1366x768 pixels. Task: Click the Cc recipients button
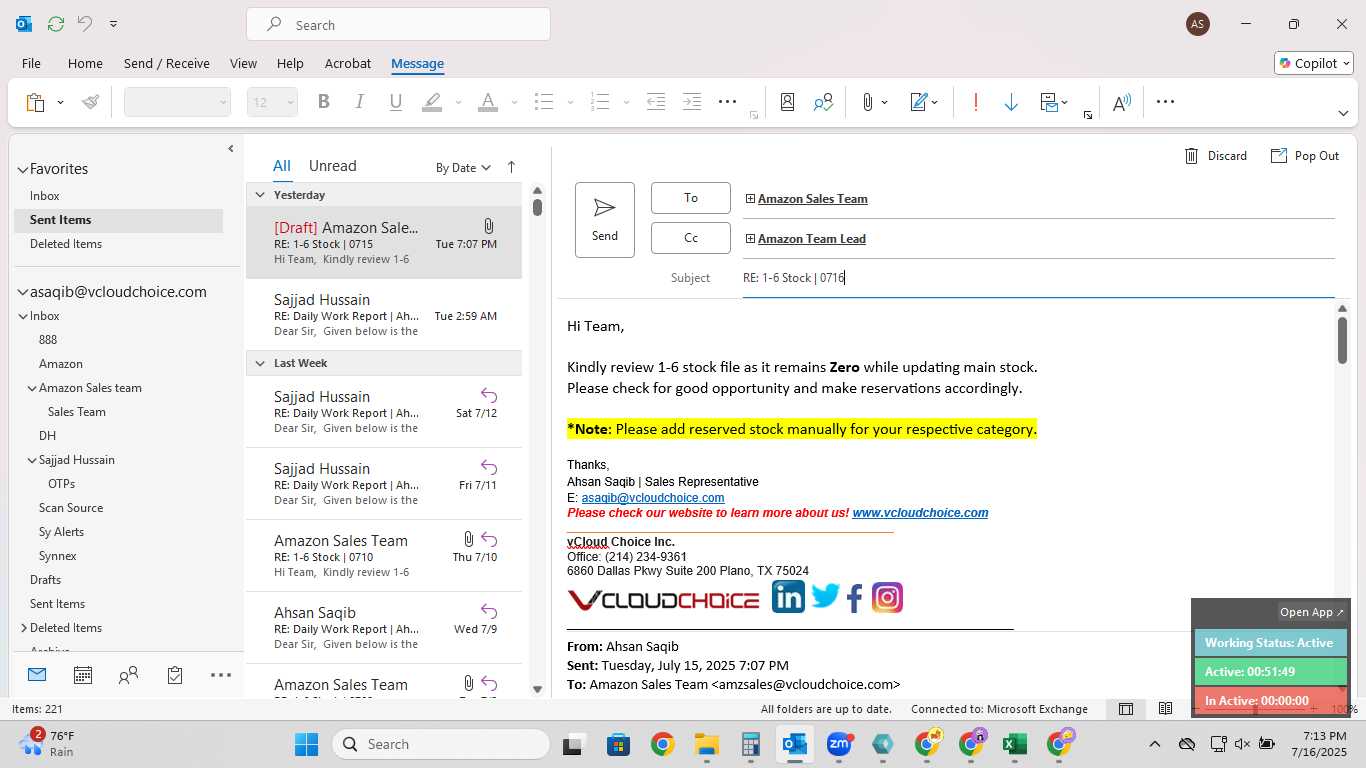tap(691, 238)
